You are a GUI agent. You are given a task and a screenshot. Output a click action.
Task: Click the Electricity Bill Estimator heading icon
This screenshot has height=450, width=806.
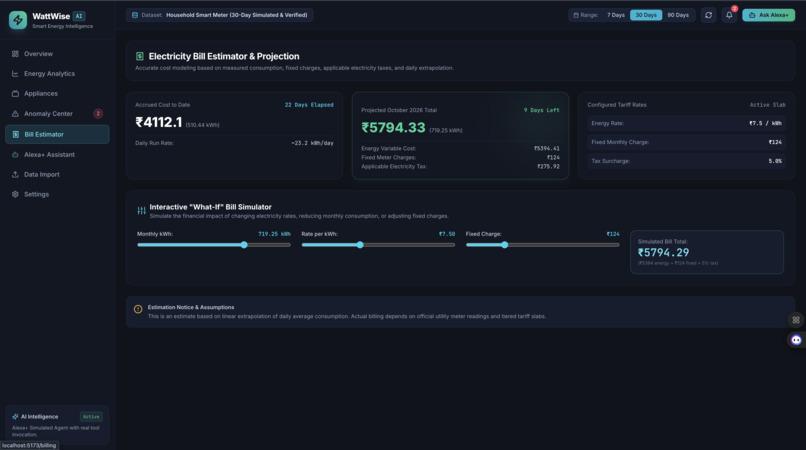(x=140, y=56)
